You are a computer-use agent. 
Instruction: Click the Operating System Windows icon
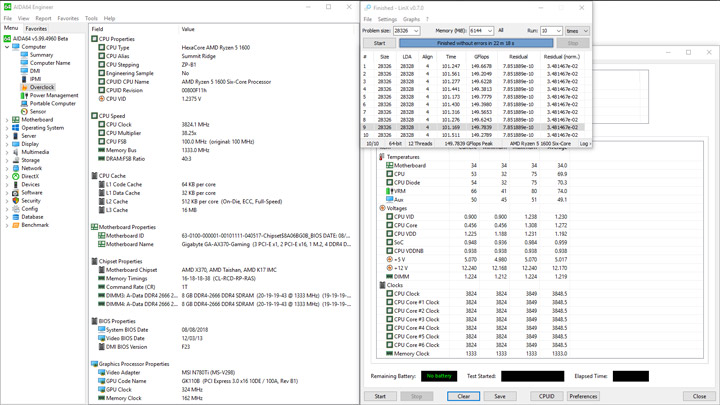pyautogui.click(x=16, y=128)
